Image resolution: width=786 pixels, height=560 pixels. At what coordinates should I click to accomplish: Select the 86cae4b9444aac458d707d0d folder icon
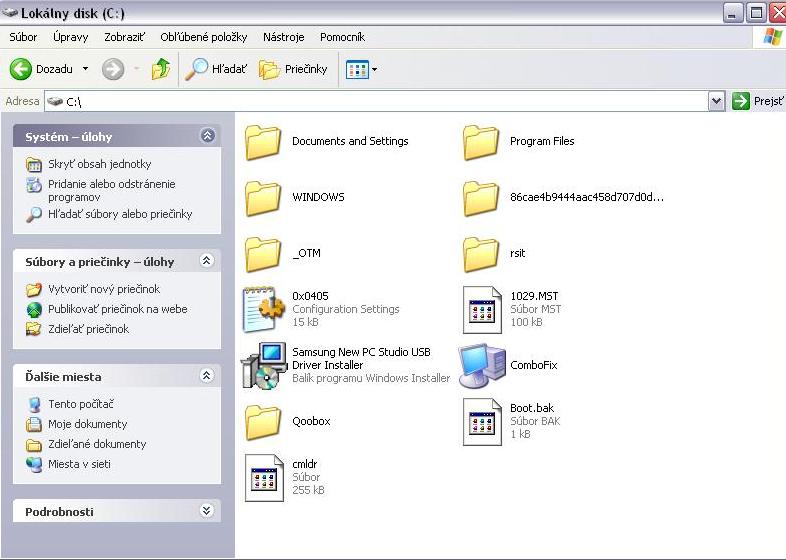click(x=481, y=198)
